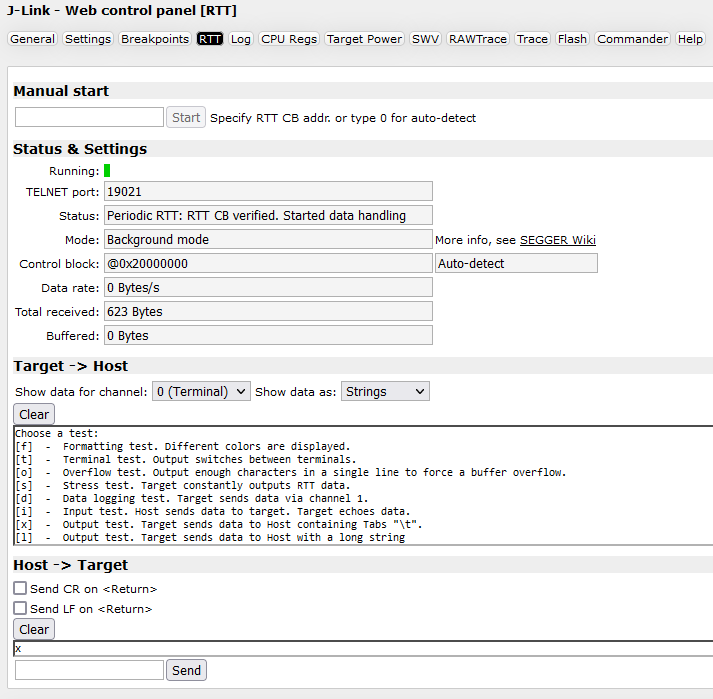This screenshot has width=713, height=699.
Task: Expand the channel selection dropdown
Action: point(201,392)
